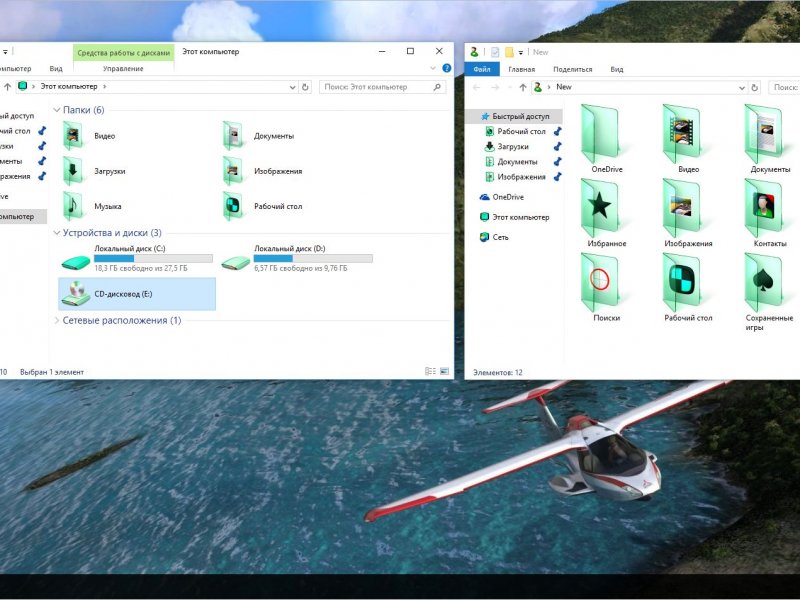The height and width of the screenshot is (600, 800).
Task: Switch Этот компьютер window to large icons view
Action: tap(444, 371)
